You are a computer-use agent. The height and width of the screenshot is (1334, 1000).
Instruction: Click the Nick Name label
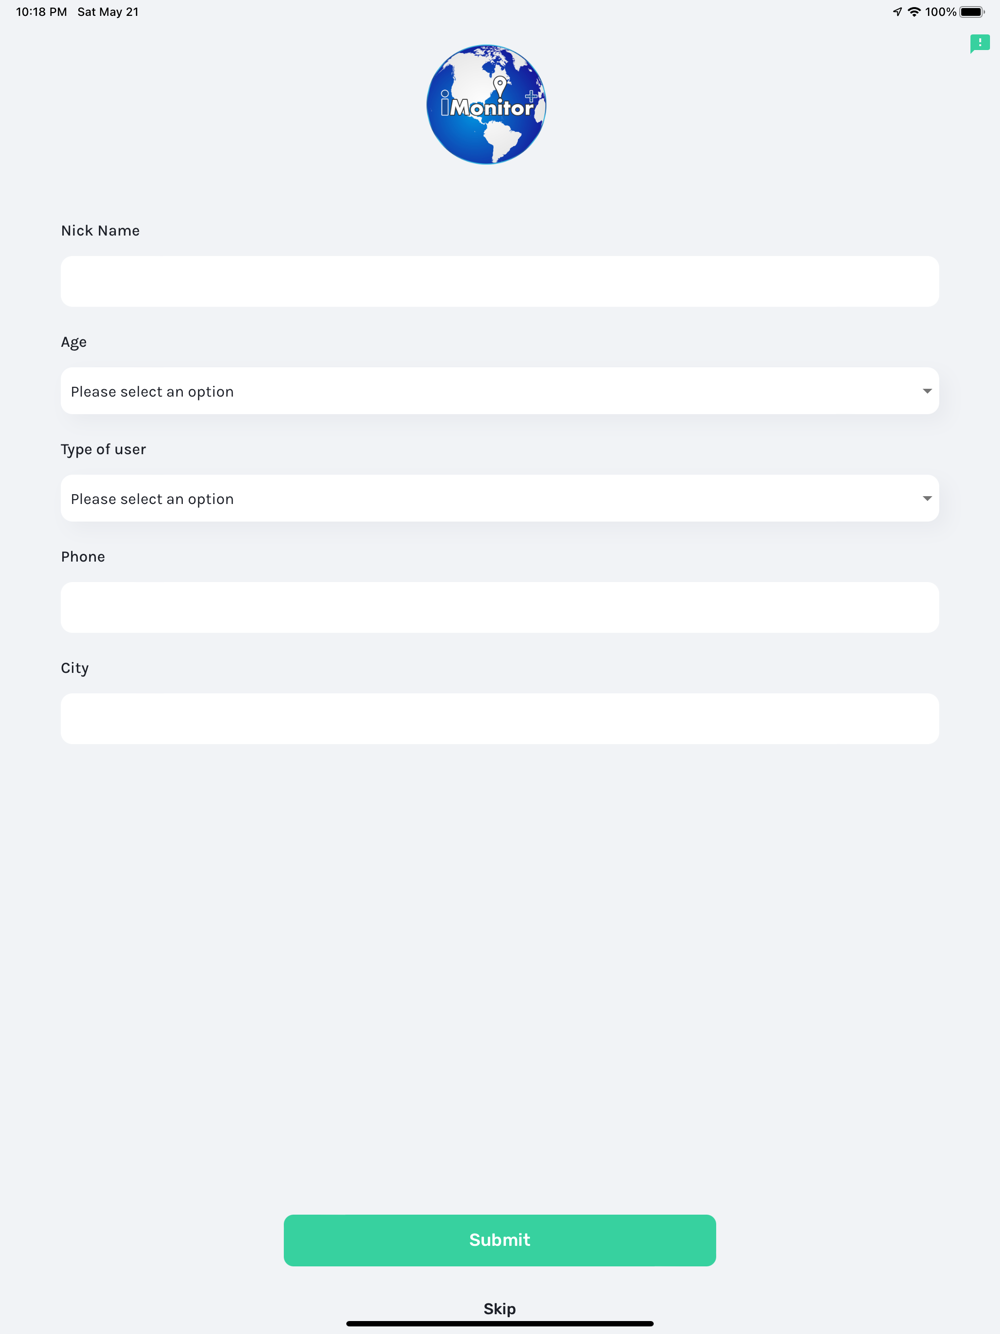coord(100,230)
